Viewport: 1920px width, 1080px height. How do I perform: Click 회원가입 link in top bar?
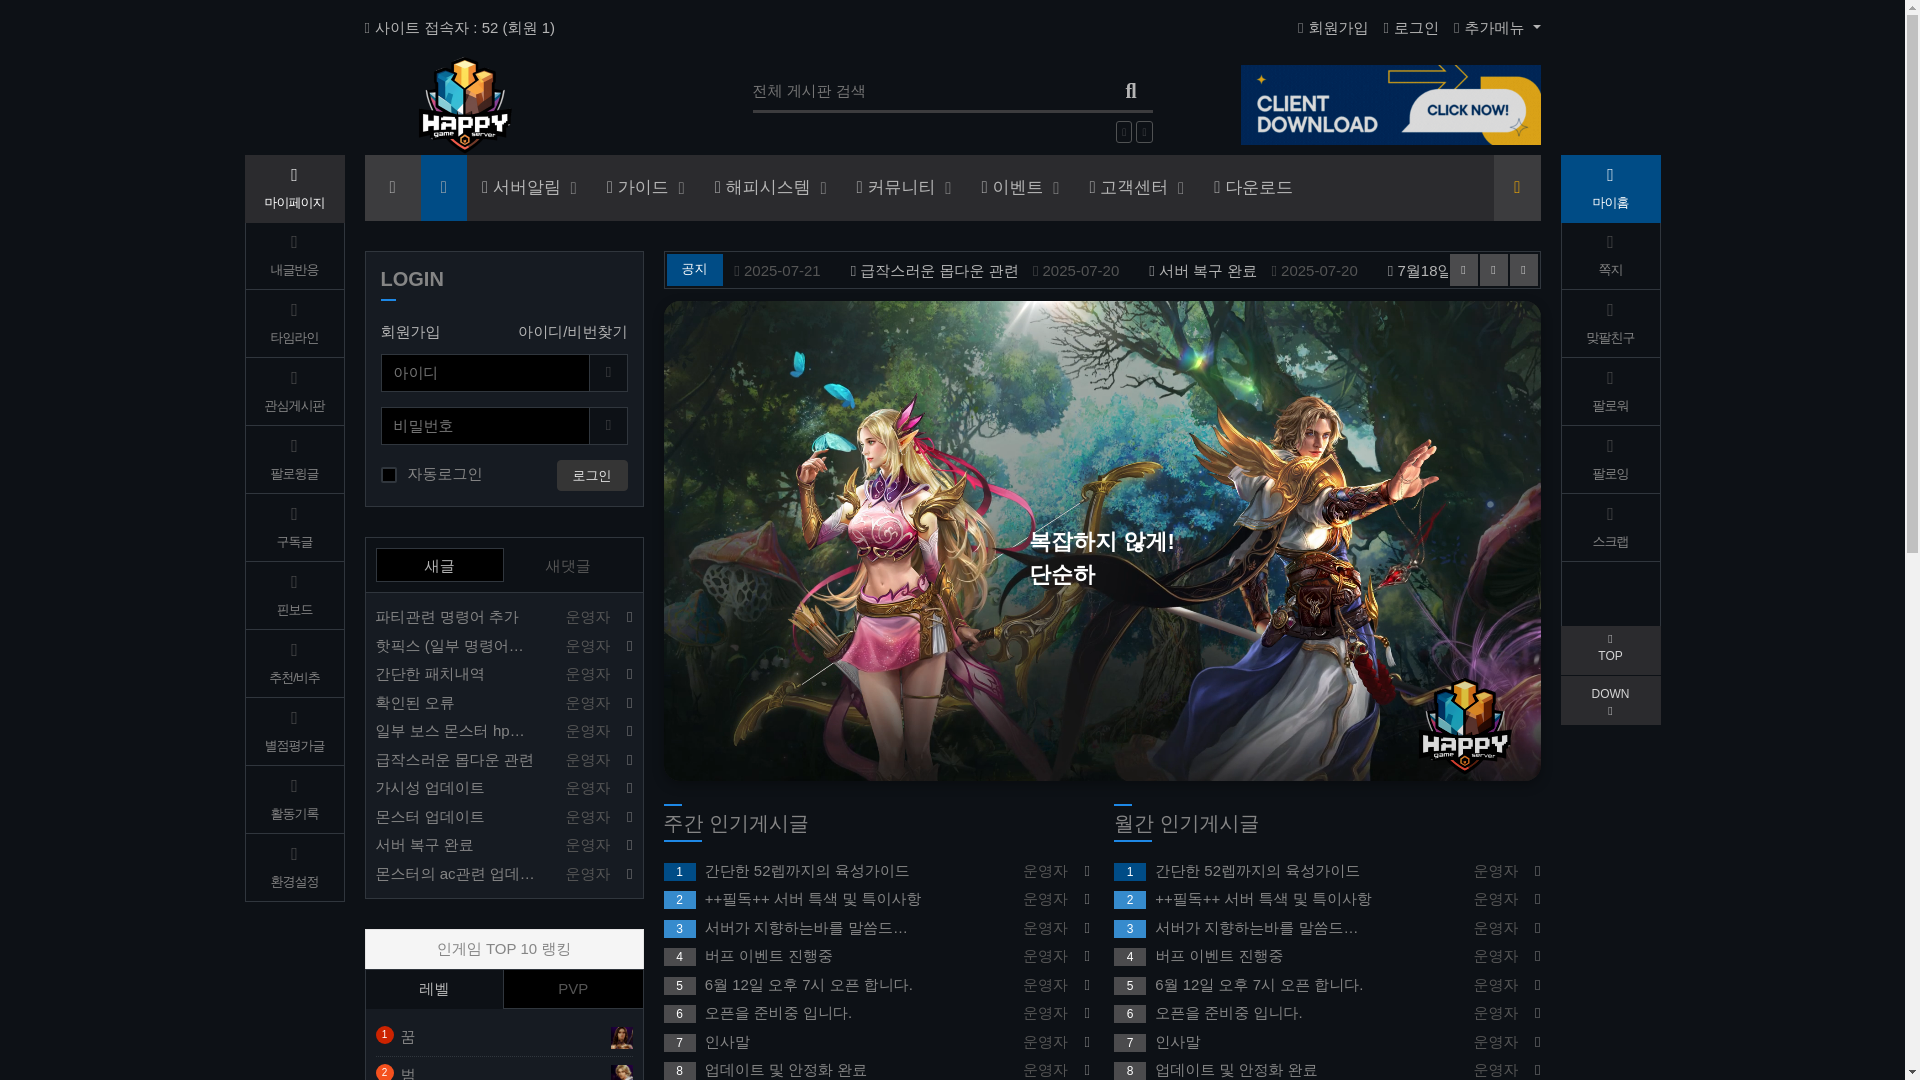point(1333,28)
